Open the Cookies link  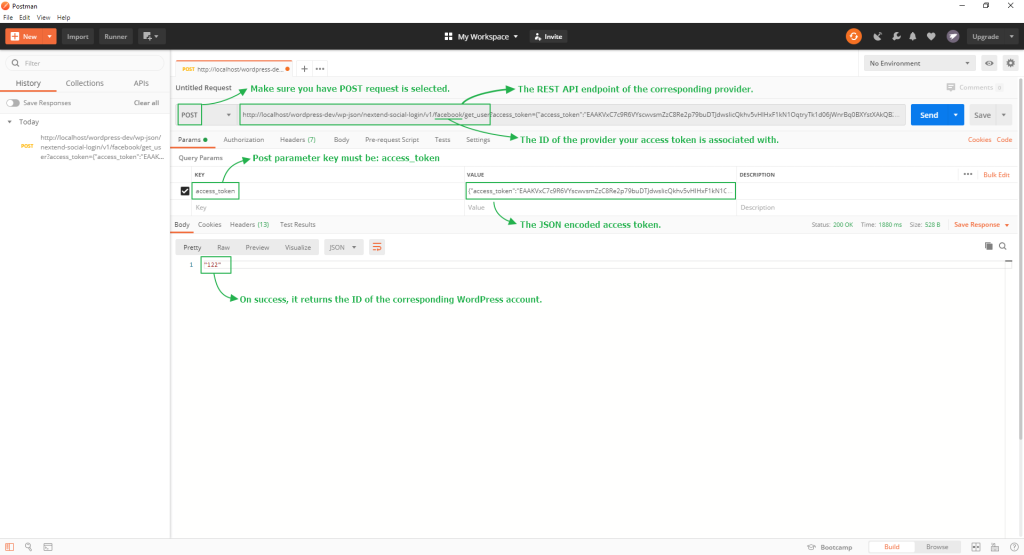tap(979, 140)
